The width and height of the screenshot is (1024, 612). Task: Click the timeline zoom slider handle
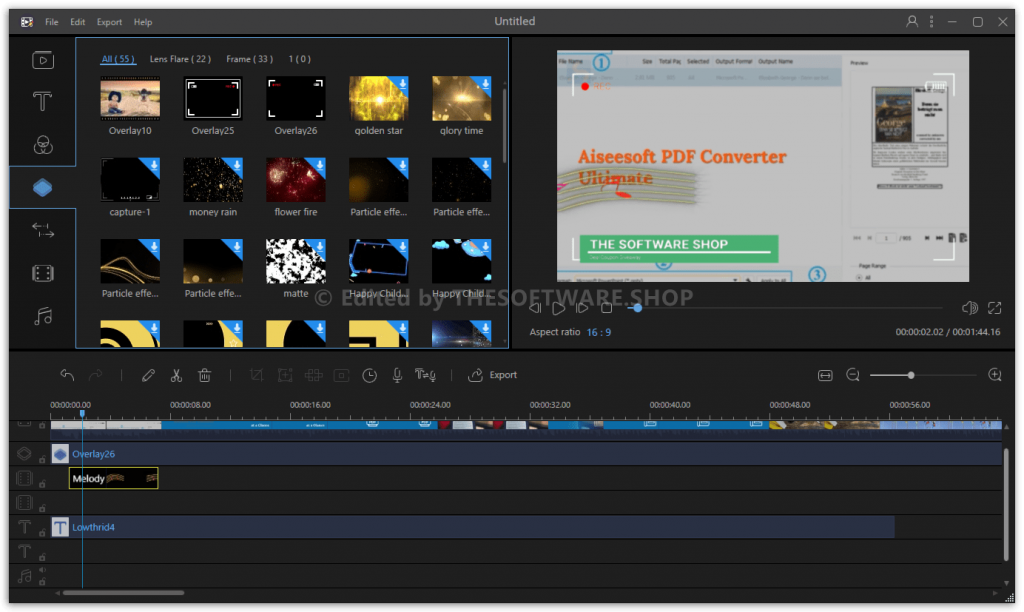910,375
